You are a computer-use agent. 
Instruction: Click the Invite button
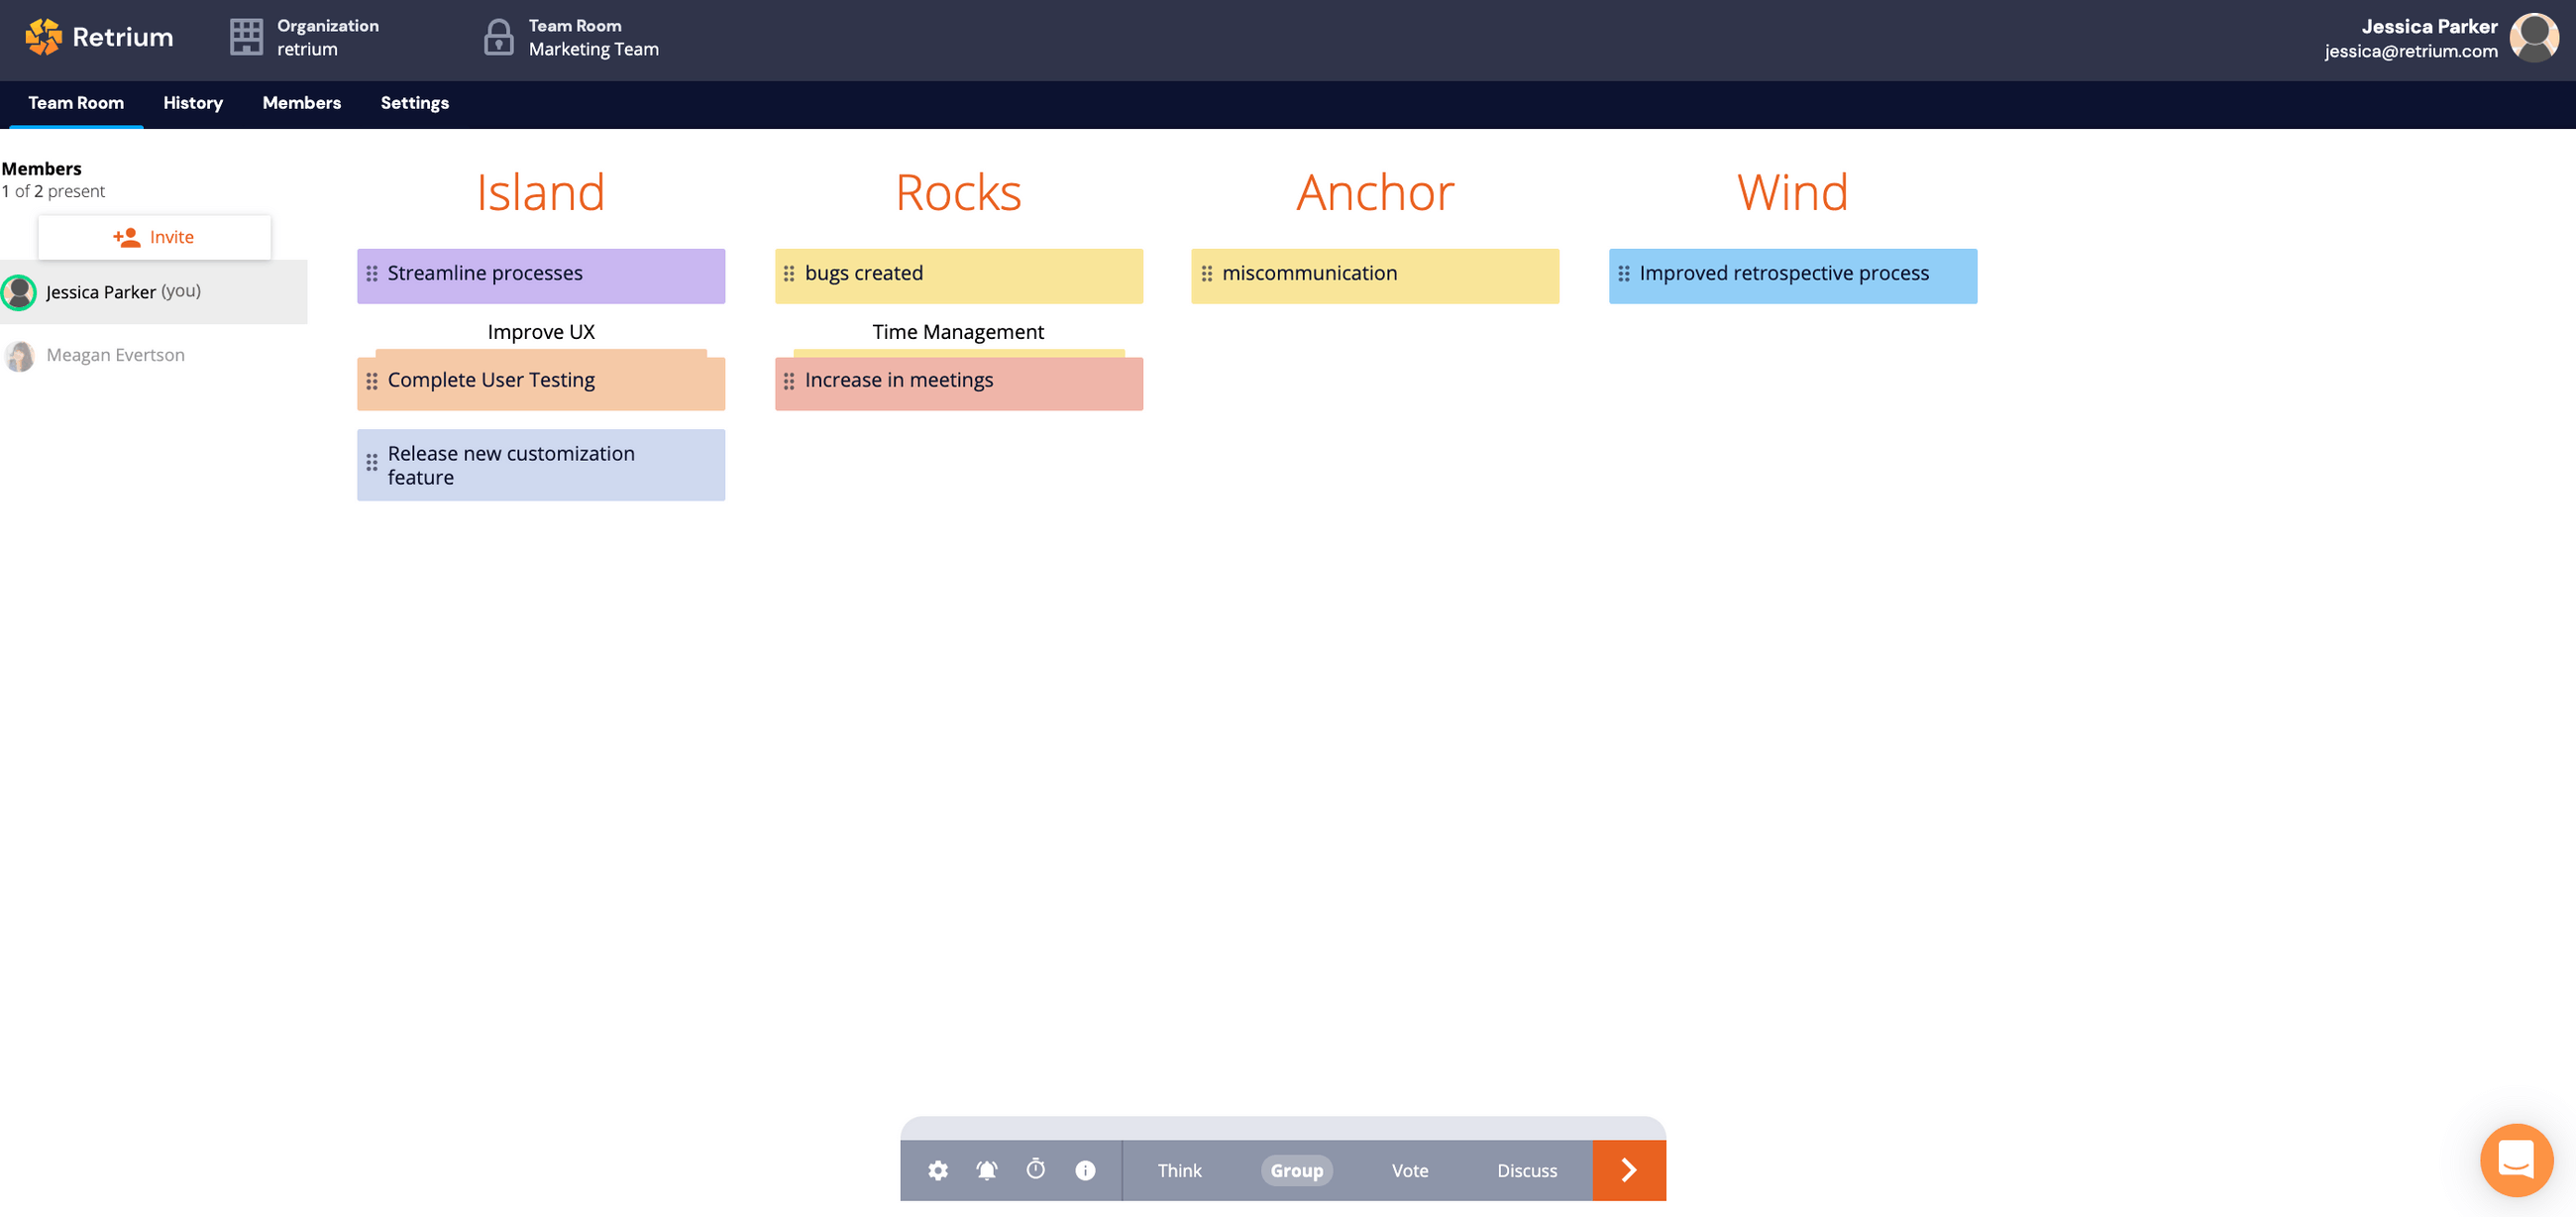[154, 237]
